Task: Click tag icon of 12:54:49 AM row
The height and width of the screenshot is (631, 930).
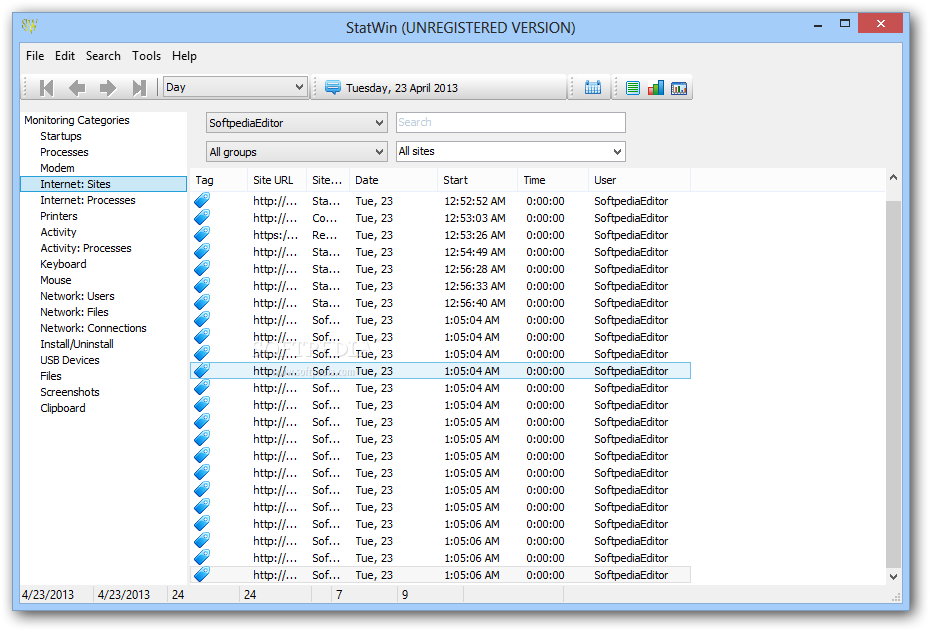Action: (202, 251)
